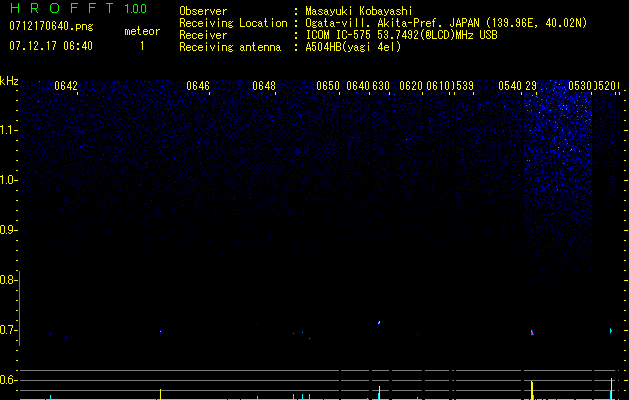The width and height of the screenshot is (629, 400).
Task: Click the yellow intensity spike at the graph's far right
Action: click(611, 388)
